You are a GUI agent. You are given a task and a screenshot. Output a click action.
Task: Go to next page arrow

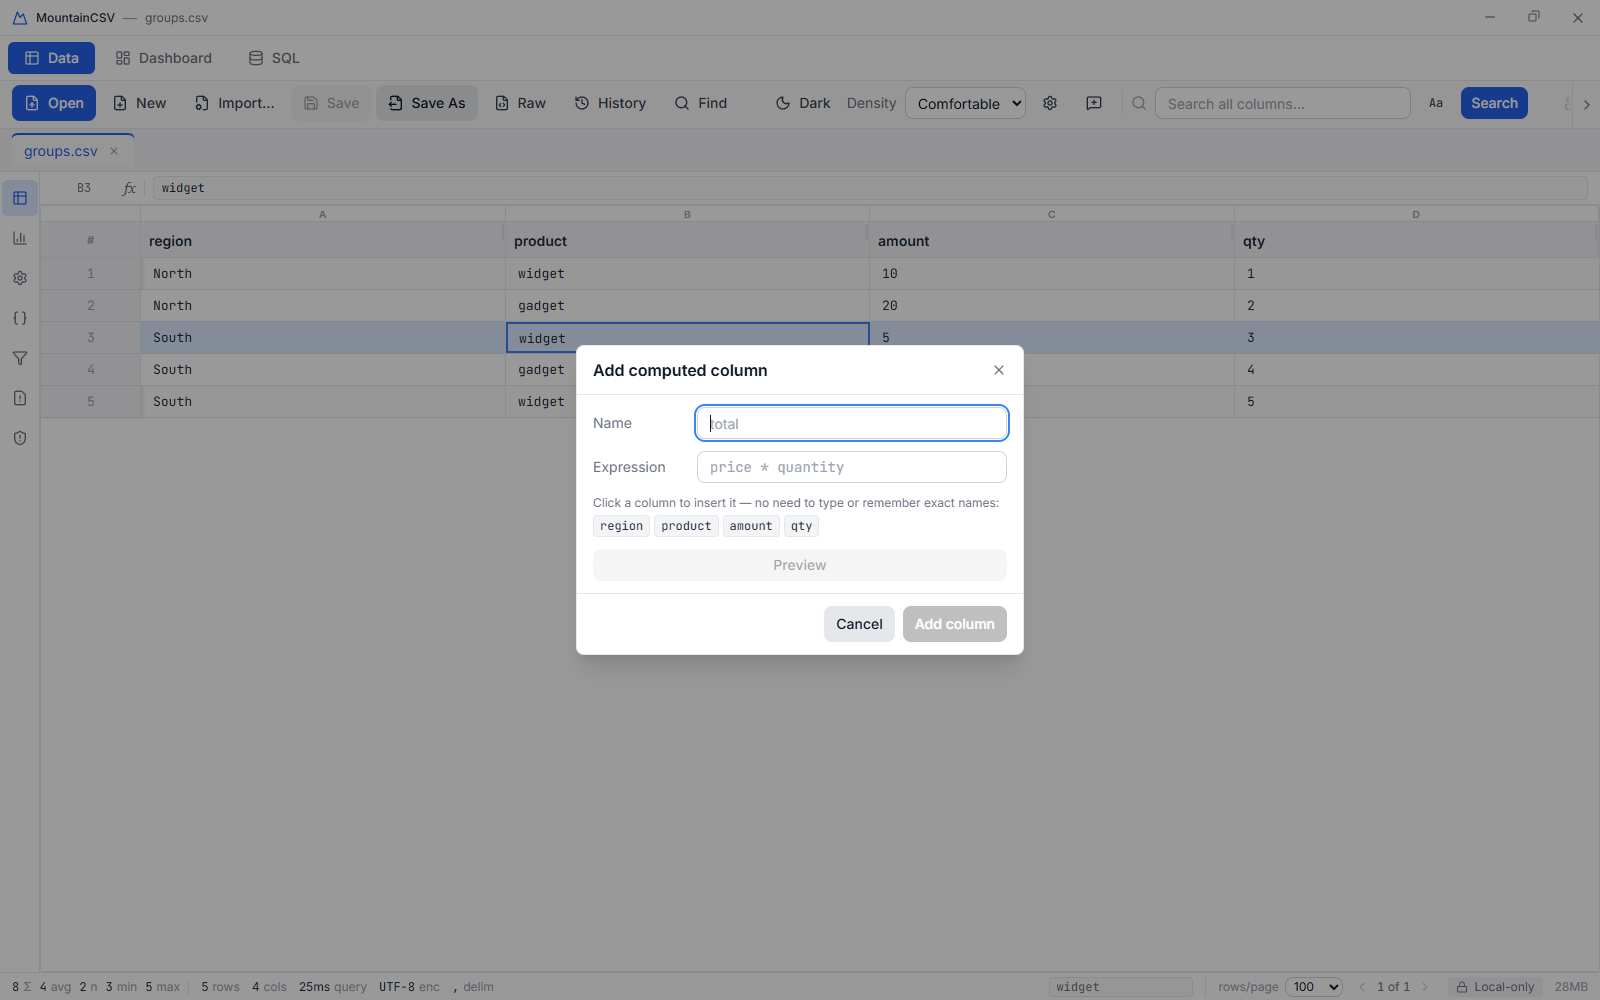point(1425,987)
